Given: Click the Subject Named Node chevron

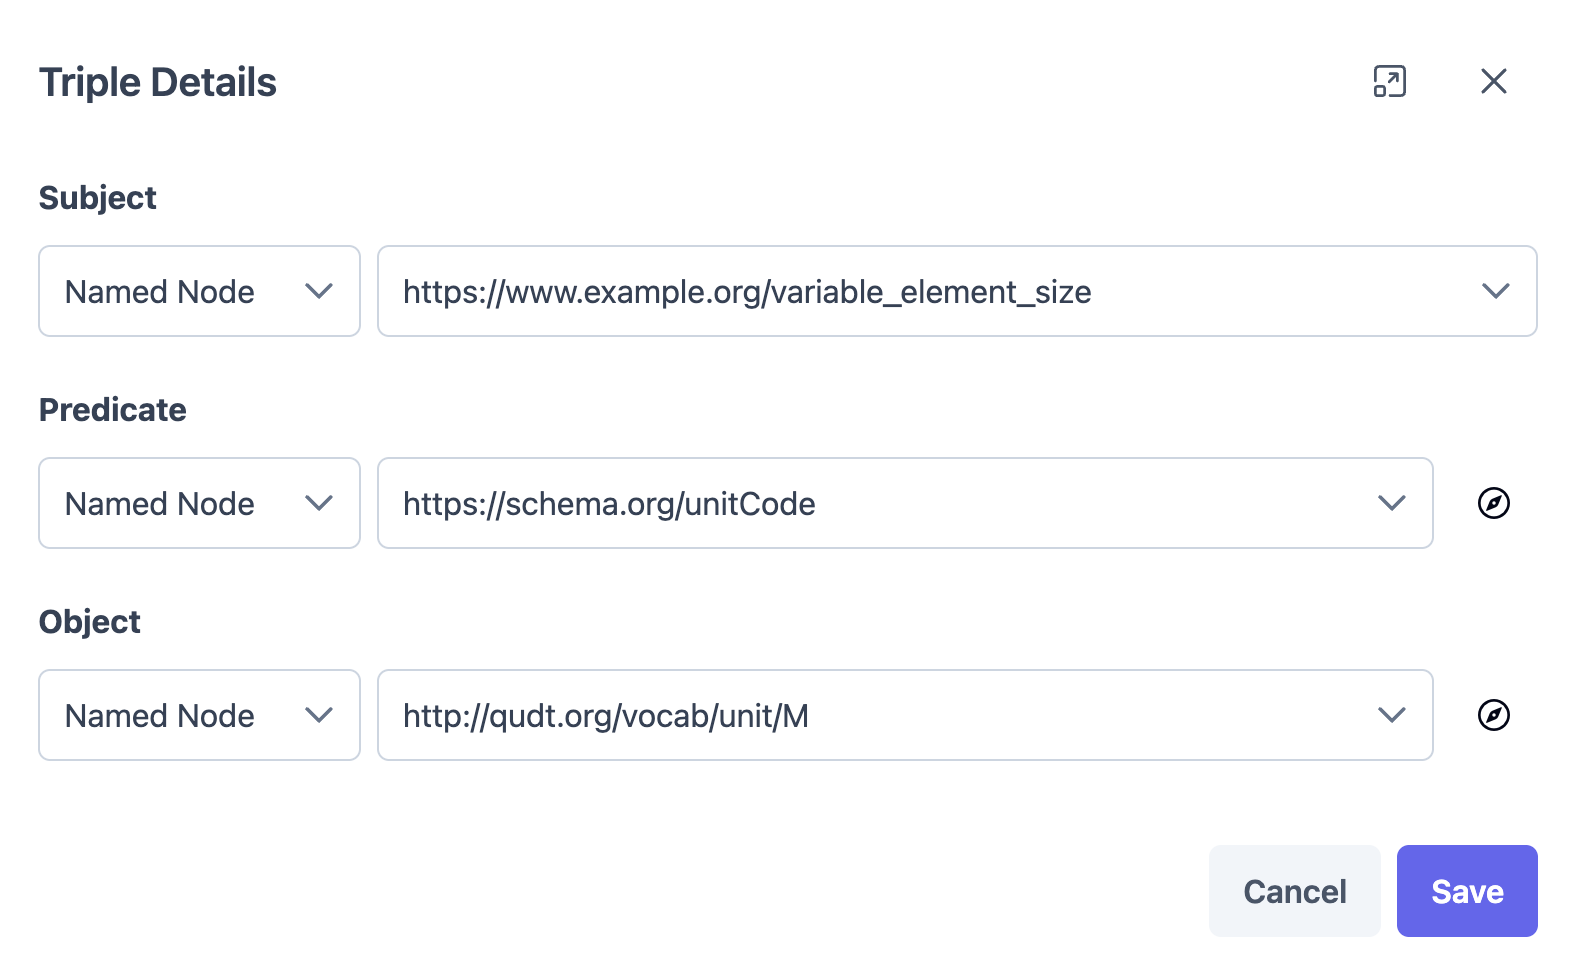Looking at the screenshot, I should click(318, 291).
